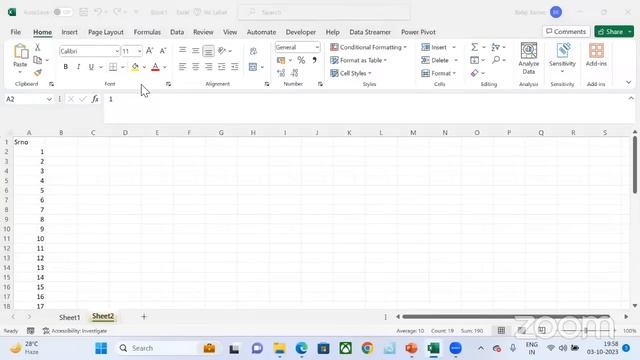Click the Increase Decimal icon
The height and width of the screenshot is (360, 640).
pos(281,73)
